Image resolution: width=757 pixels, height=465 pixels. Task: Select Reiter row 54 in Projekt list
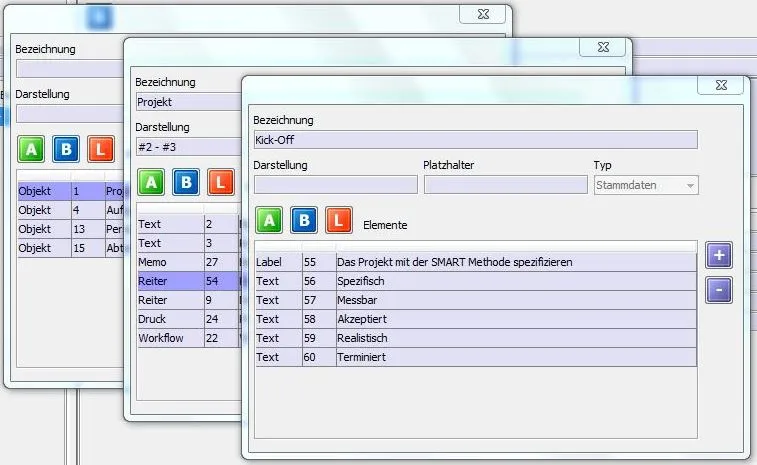coord(187,282)
